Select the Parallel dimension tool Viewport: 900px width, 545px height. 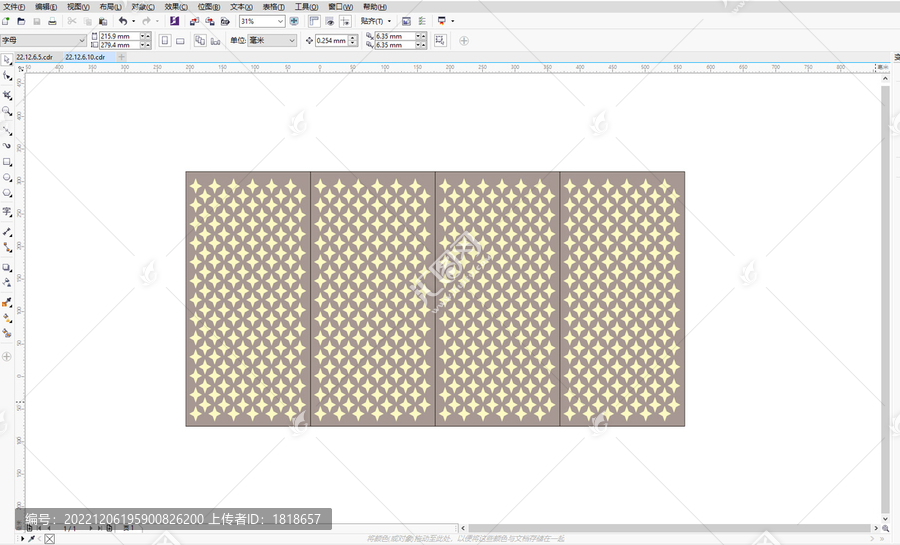(6, 231)
